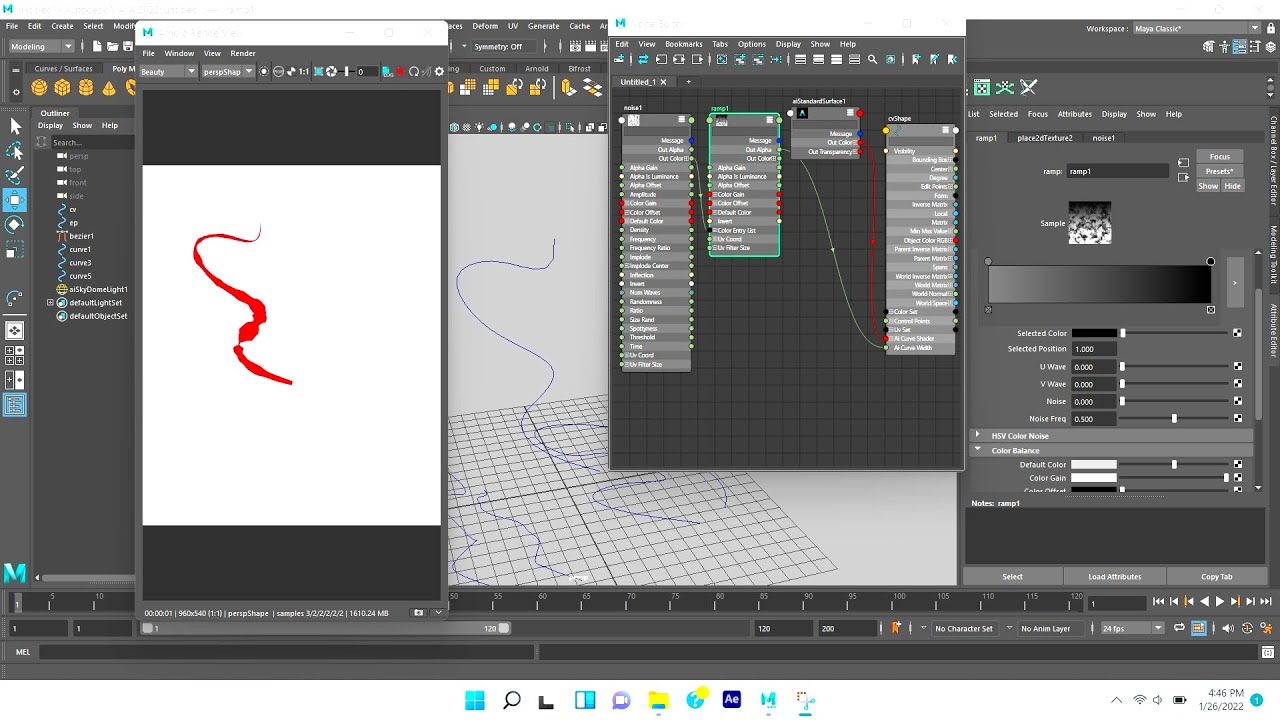The height and width of the screenshot is (720, 1280).
Task: Pick the Rotate tool in toolbox
Action: click(x=15, y=225)
